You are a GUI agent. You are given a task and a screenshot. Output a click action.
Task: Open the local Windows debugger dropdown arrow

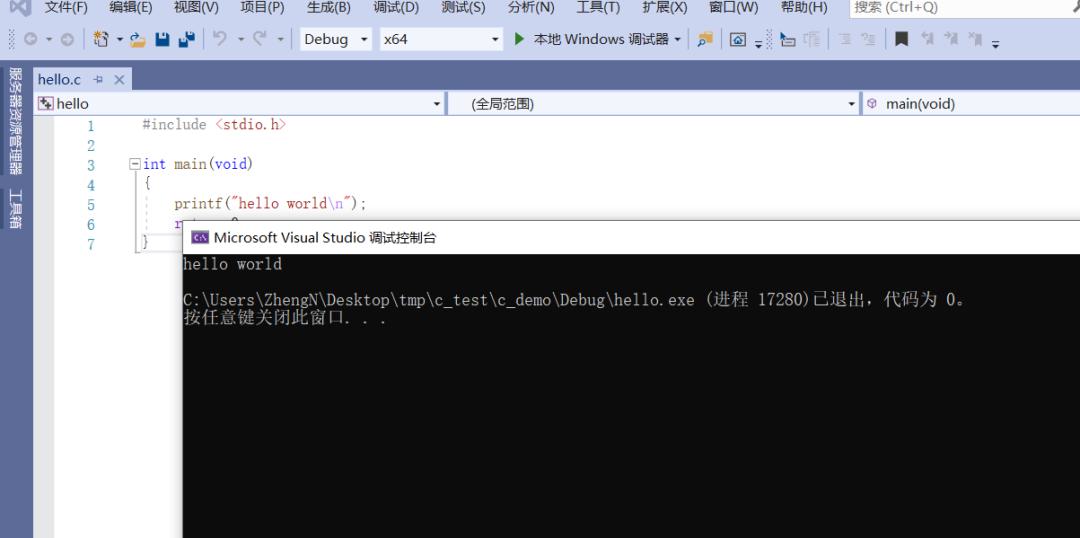click(x=678, y=39)
